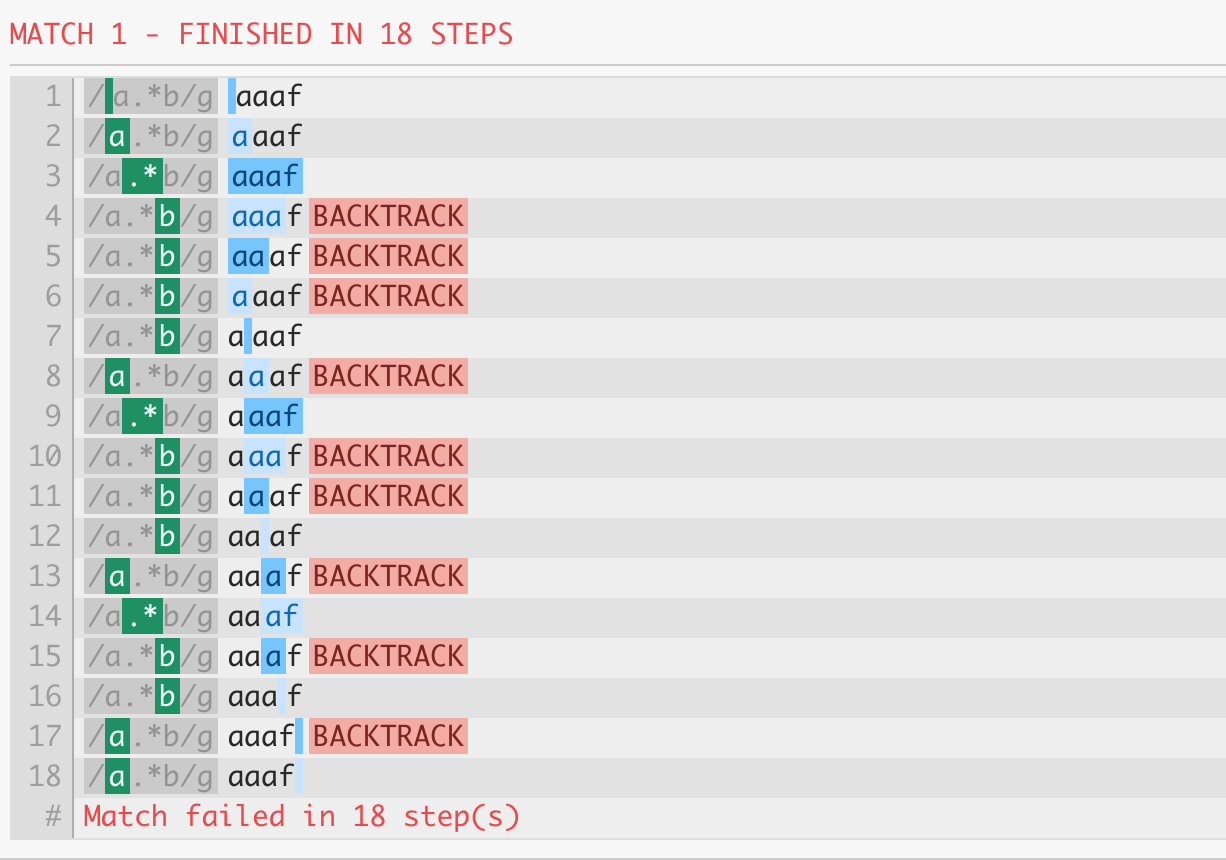Click the test string on step 16
Screen dimensions: 1226x860
tap(264, 697)
